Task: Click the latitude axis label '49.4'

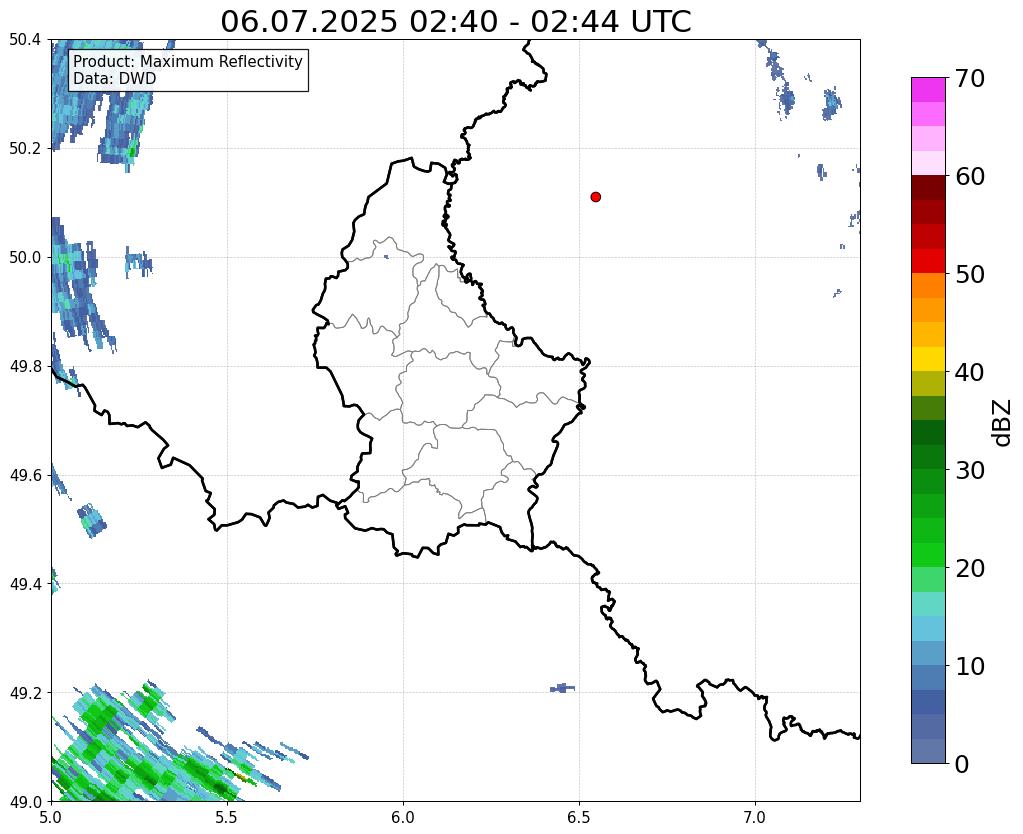Action: pos(25,584)
